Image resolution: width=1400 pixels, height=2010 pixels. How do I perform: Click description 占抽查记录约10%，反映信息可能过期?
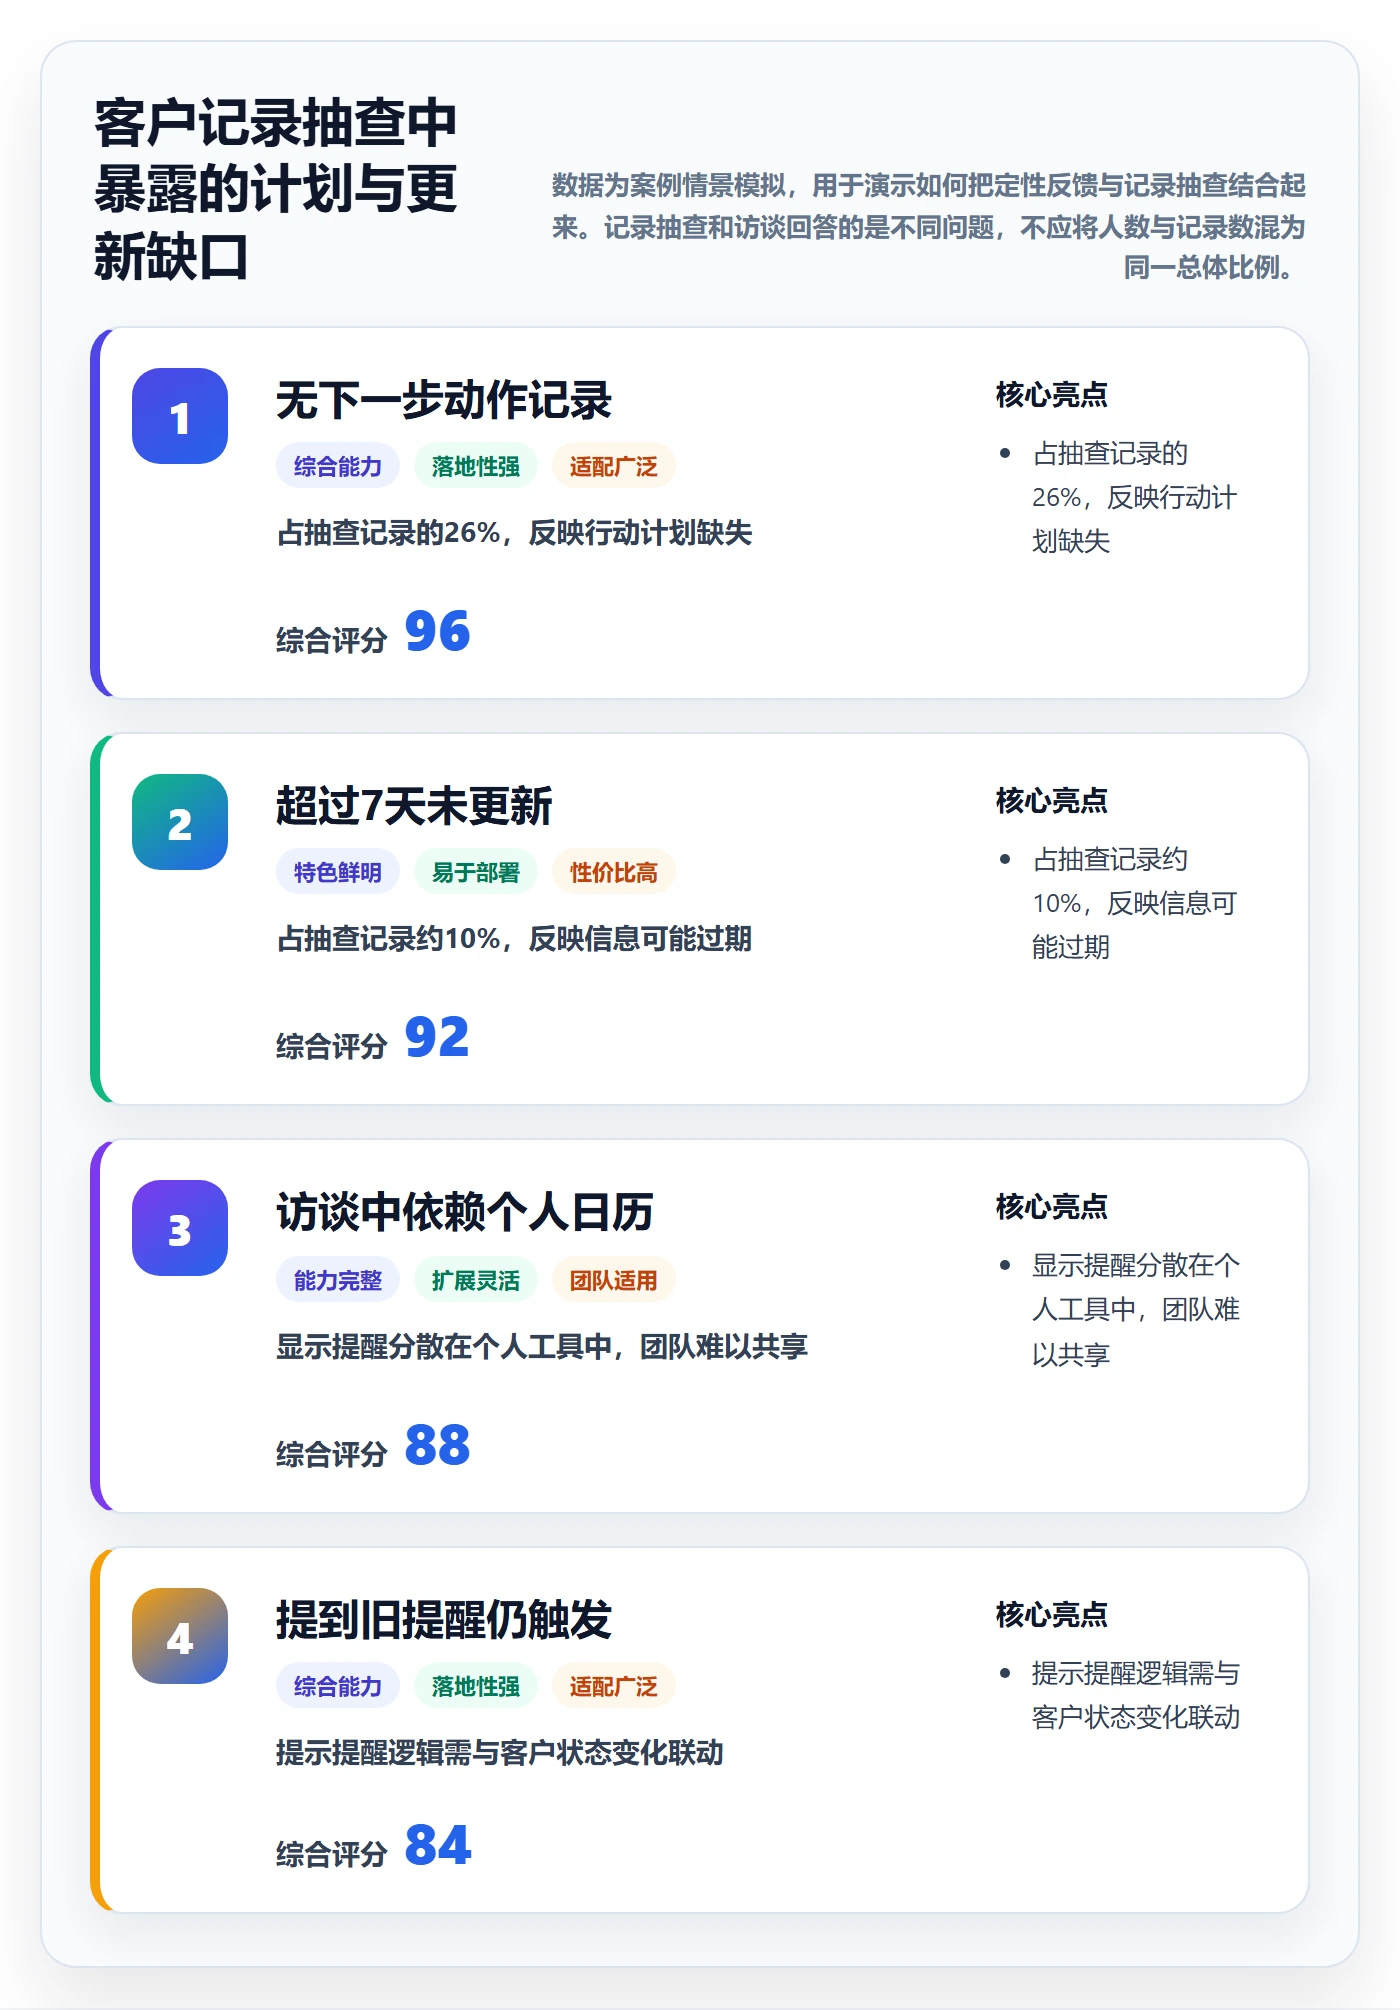click(514, 939)
